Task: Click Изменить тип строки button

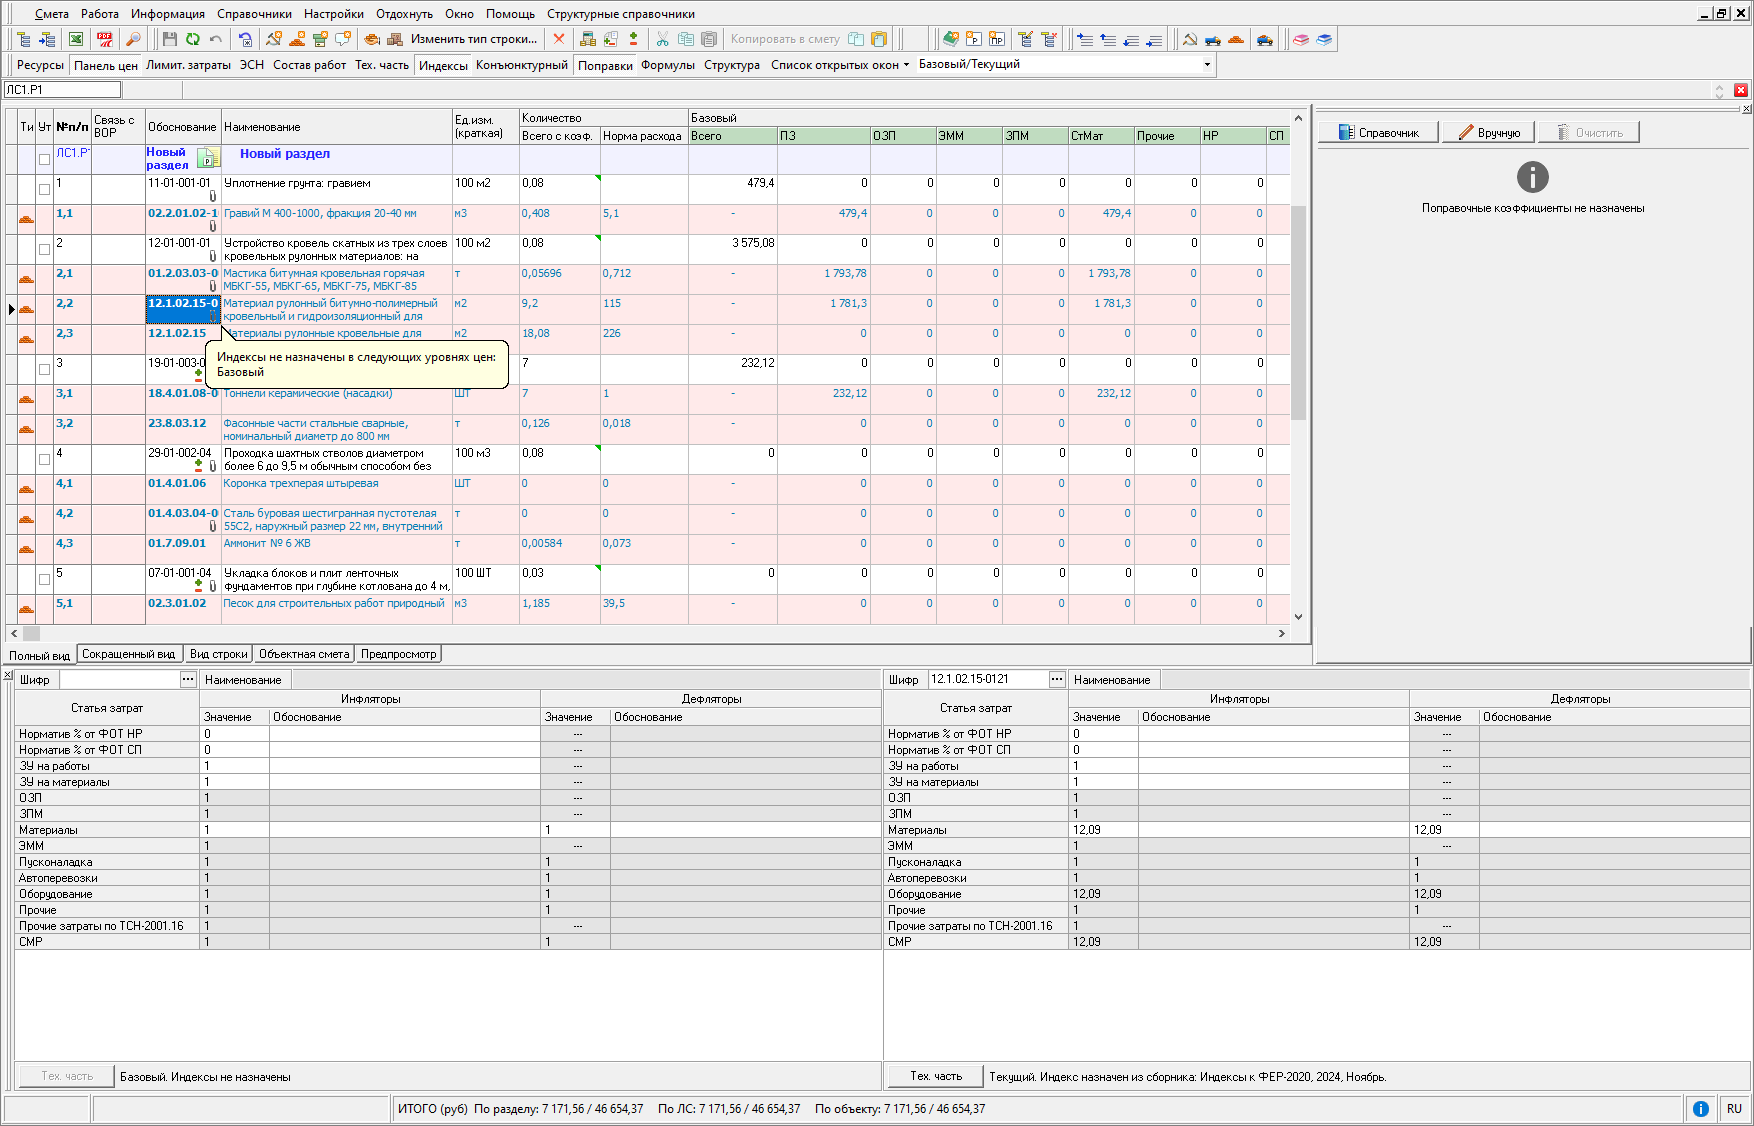Action: coord(473,39)
